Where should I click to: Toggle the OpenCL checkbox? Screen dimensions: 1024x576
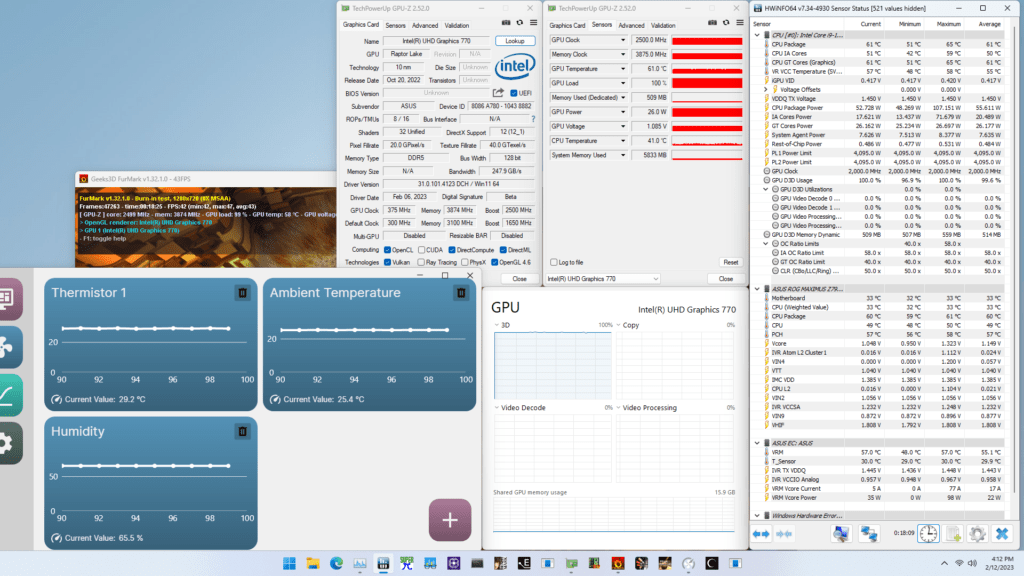pos(388,249)
